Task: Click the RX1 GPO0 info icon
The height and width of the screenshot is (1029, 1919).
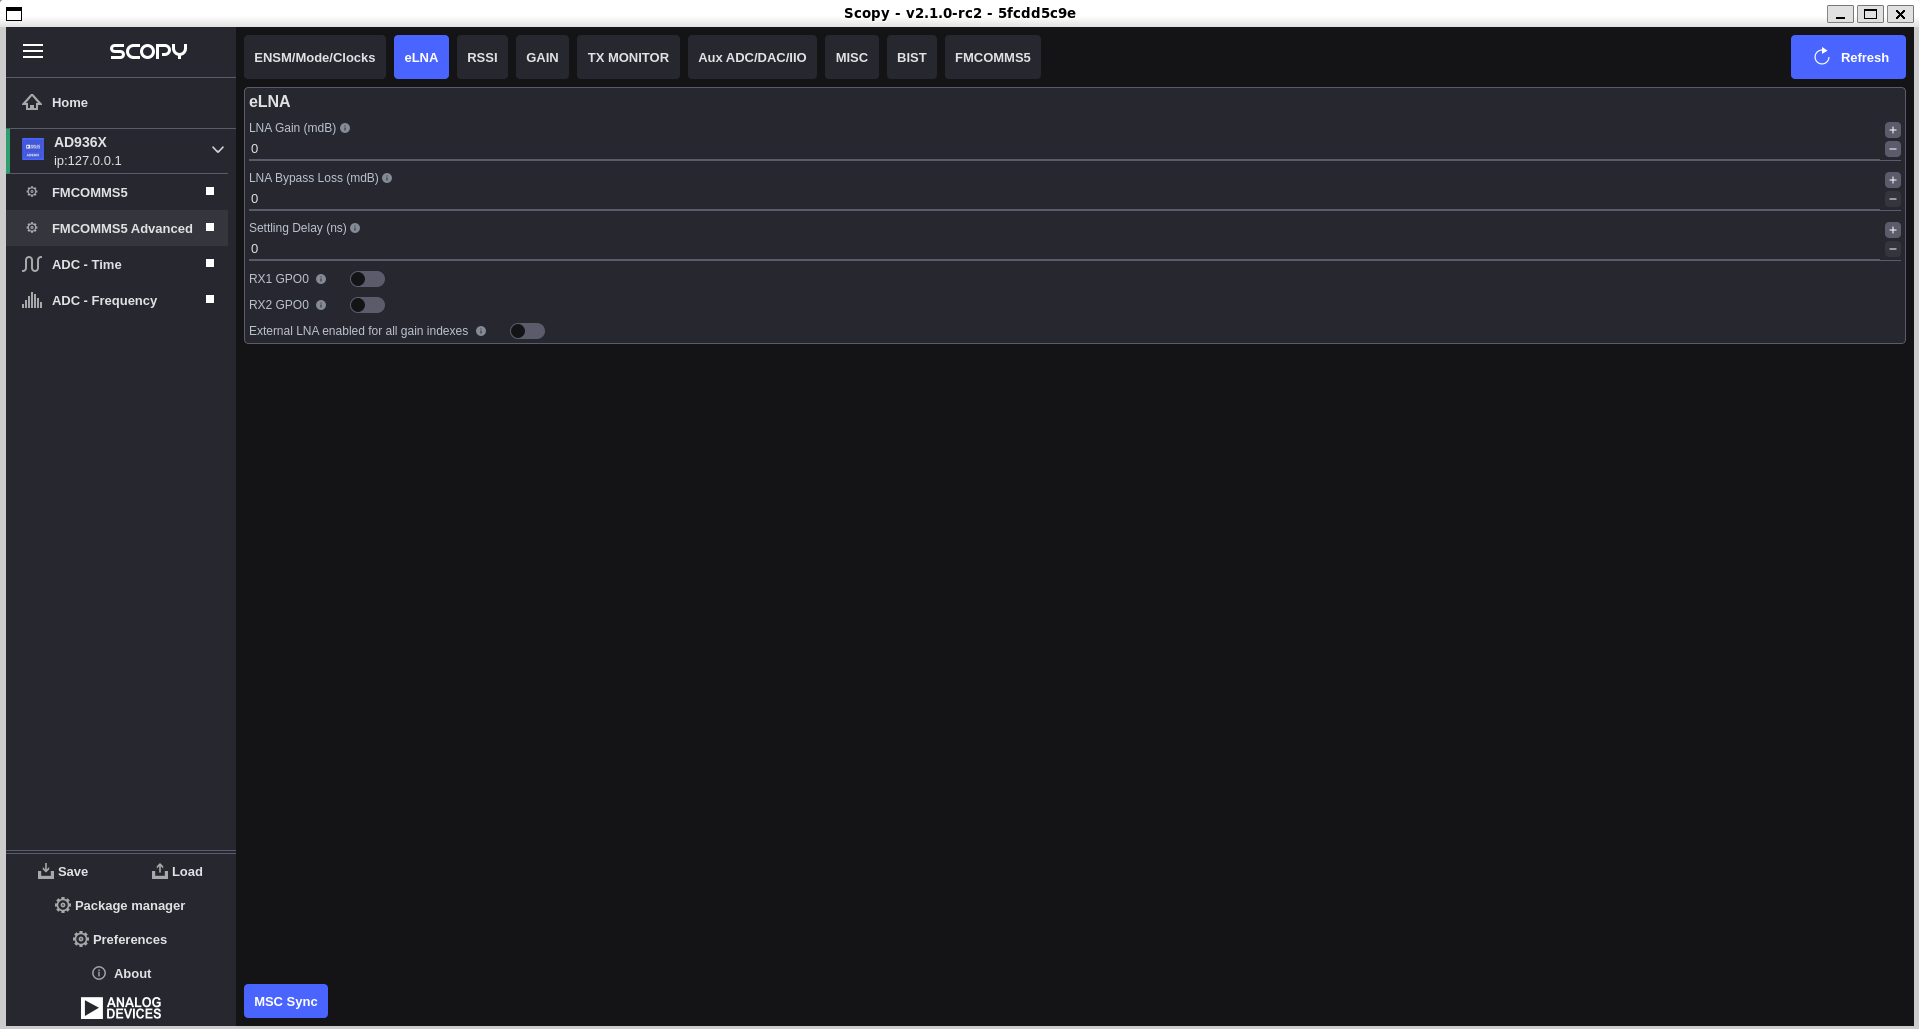Action: pos(321,279)
